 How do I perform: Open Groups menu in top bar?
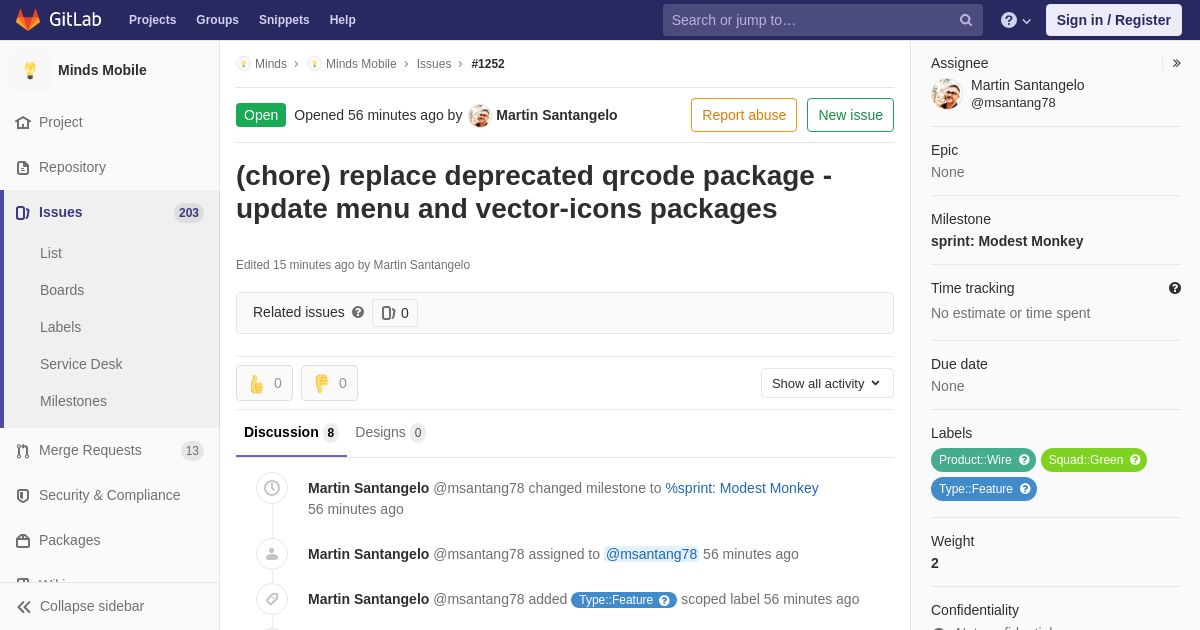click(217, 20)
